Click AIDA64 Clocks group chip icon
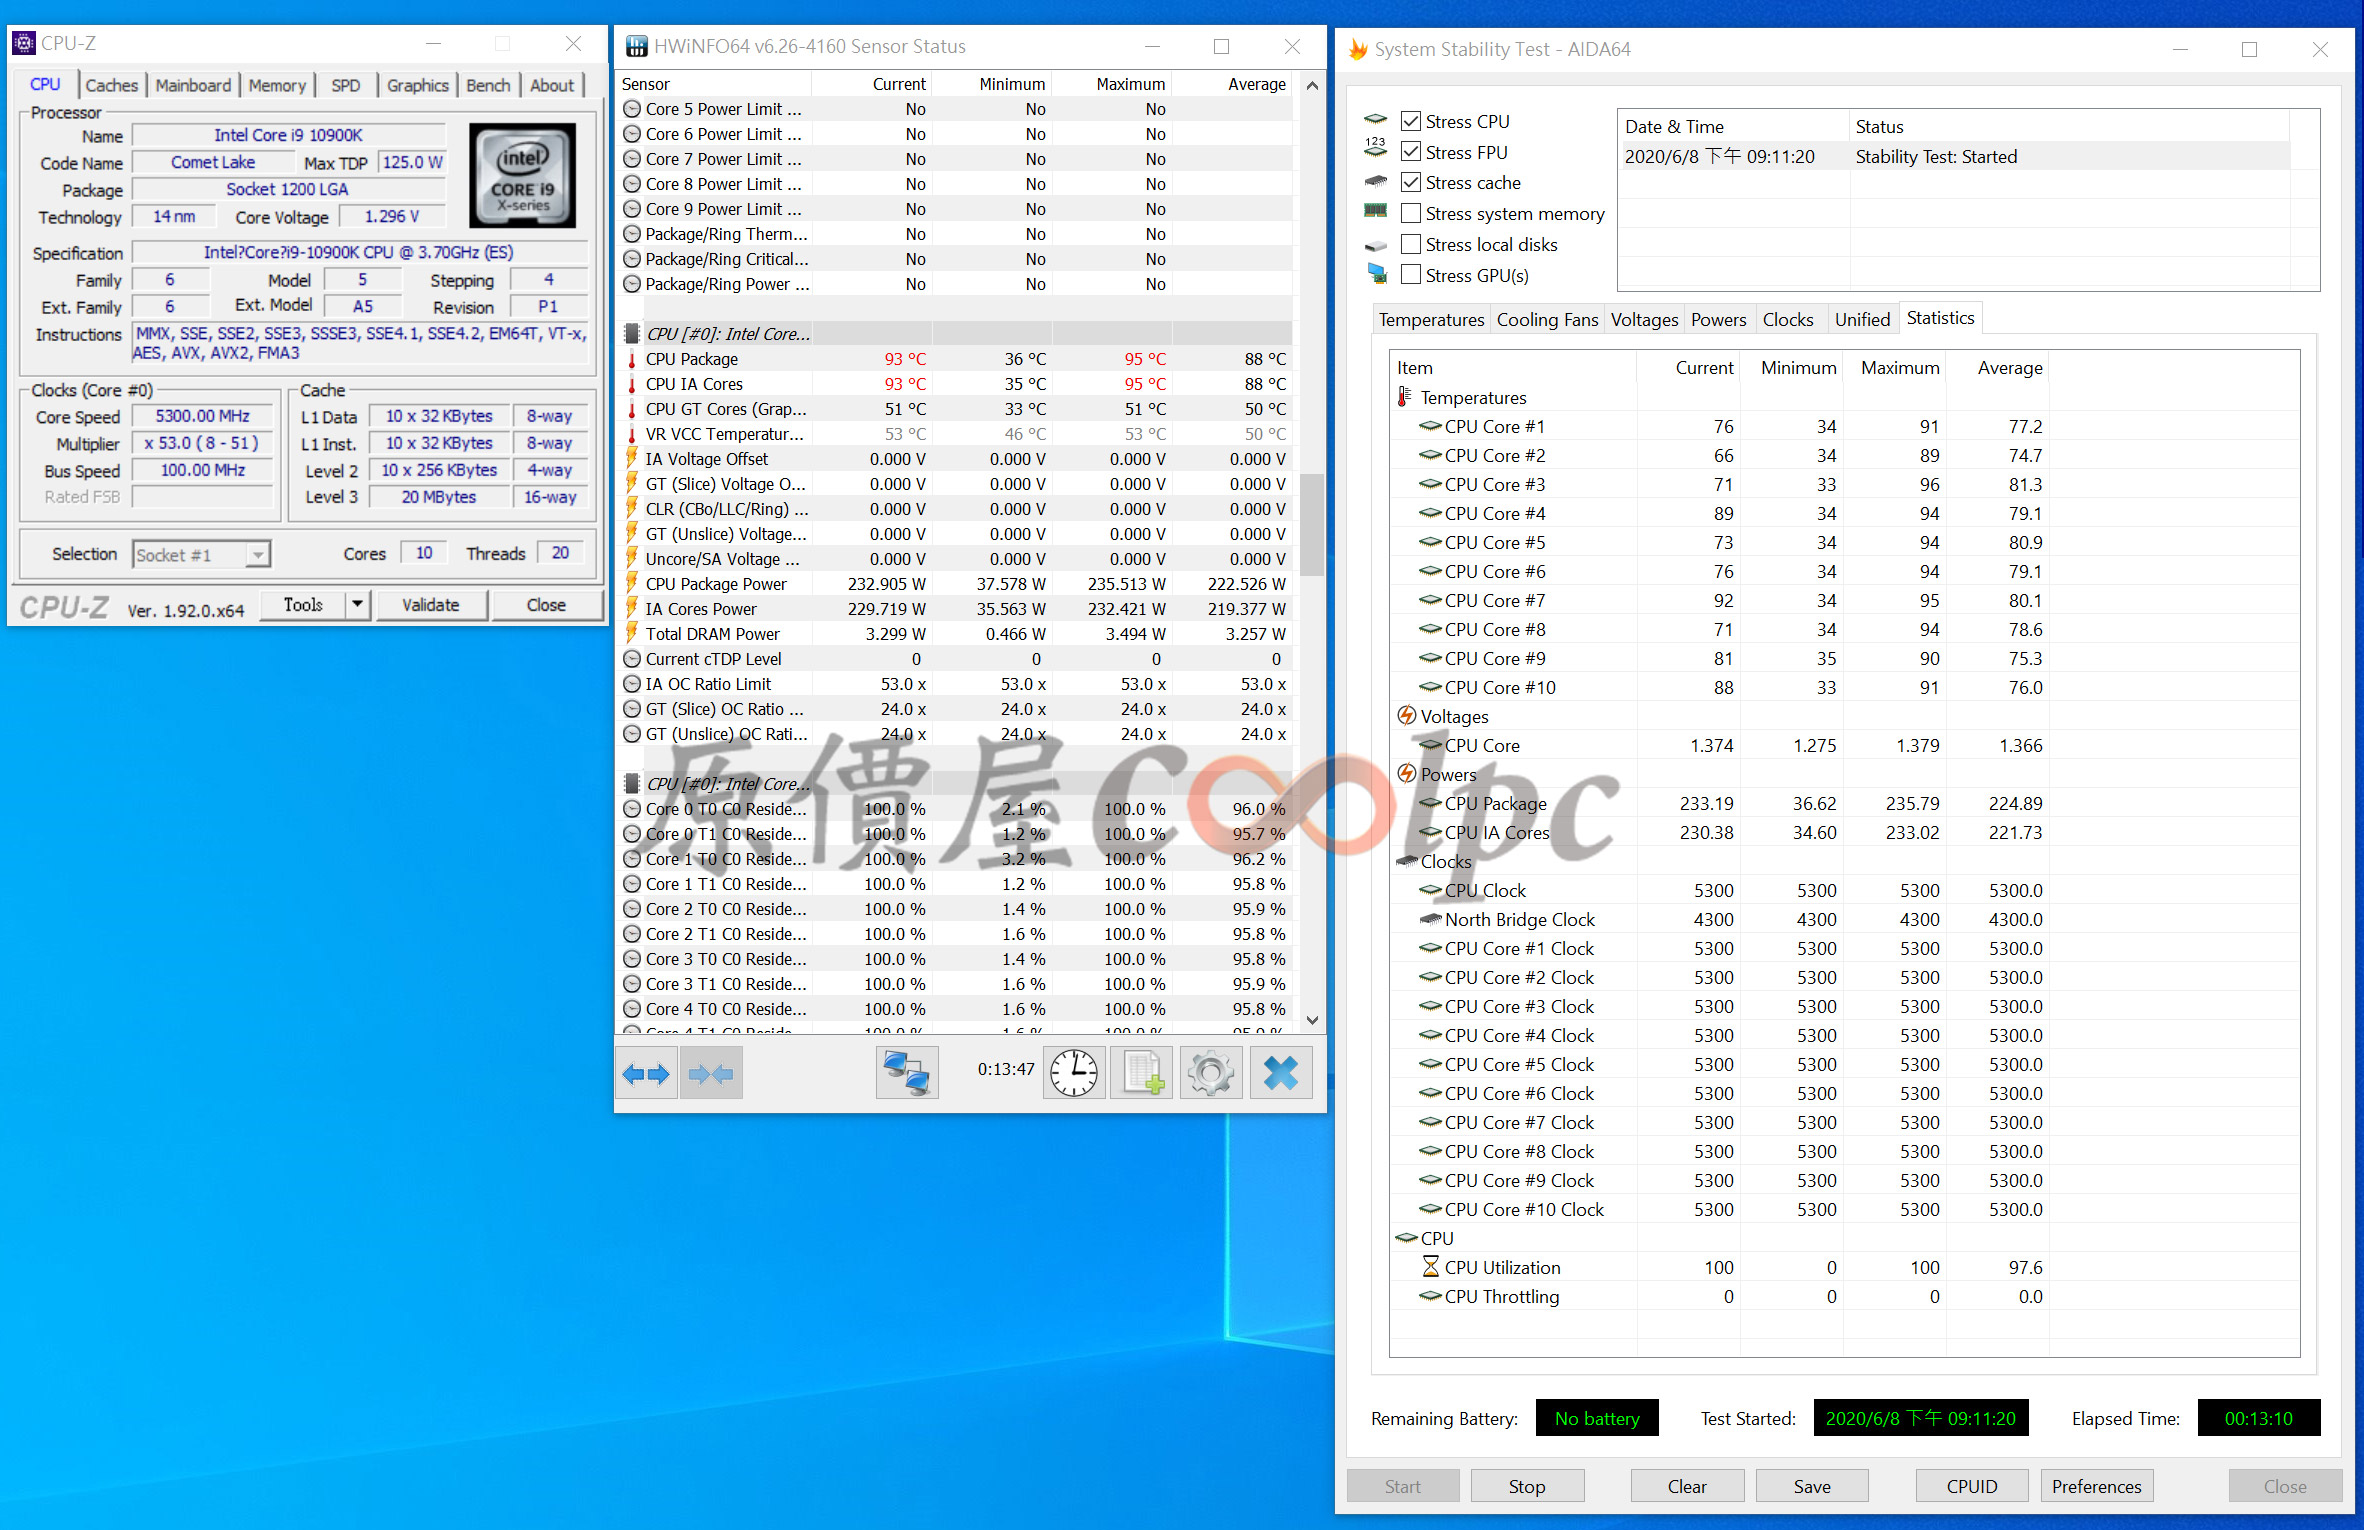 (x=1406, y=861)
